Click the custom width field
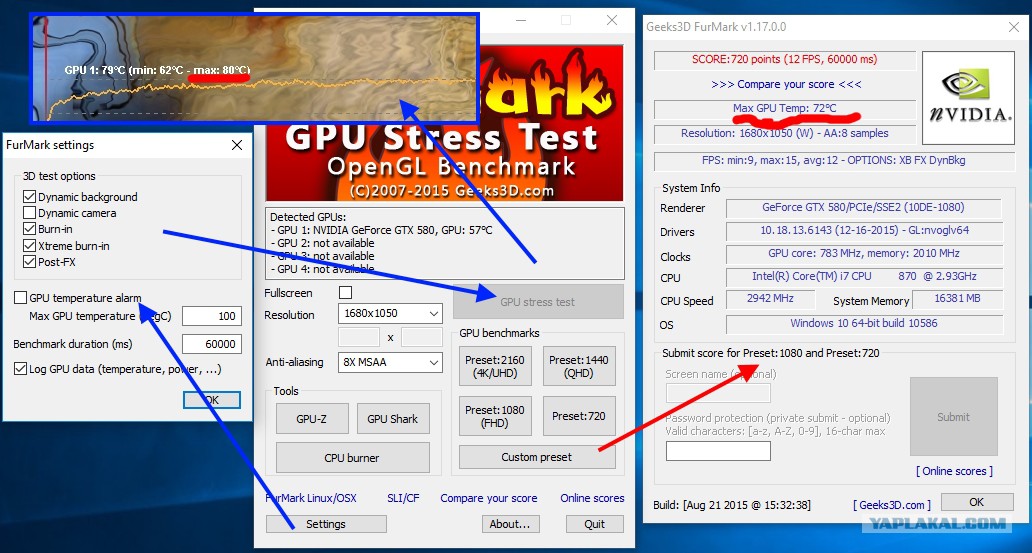 point(359,337)
